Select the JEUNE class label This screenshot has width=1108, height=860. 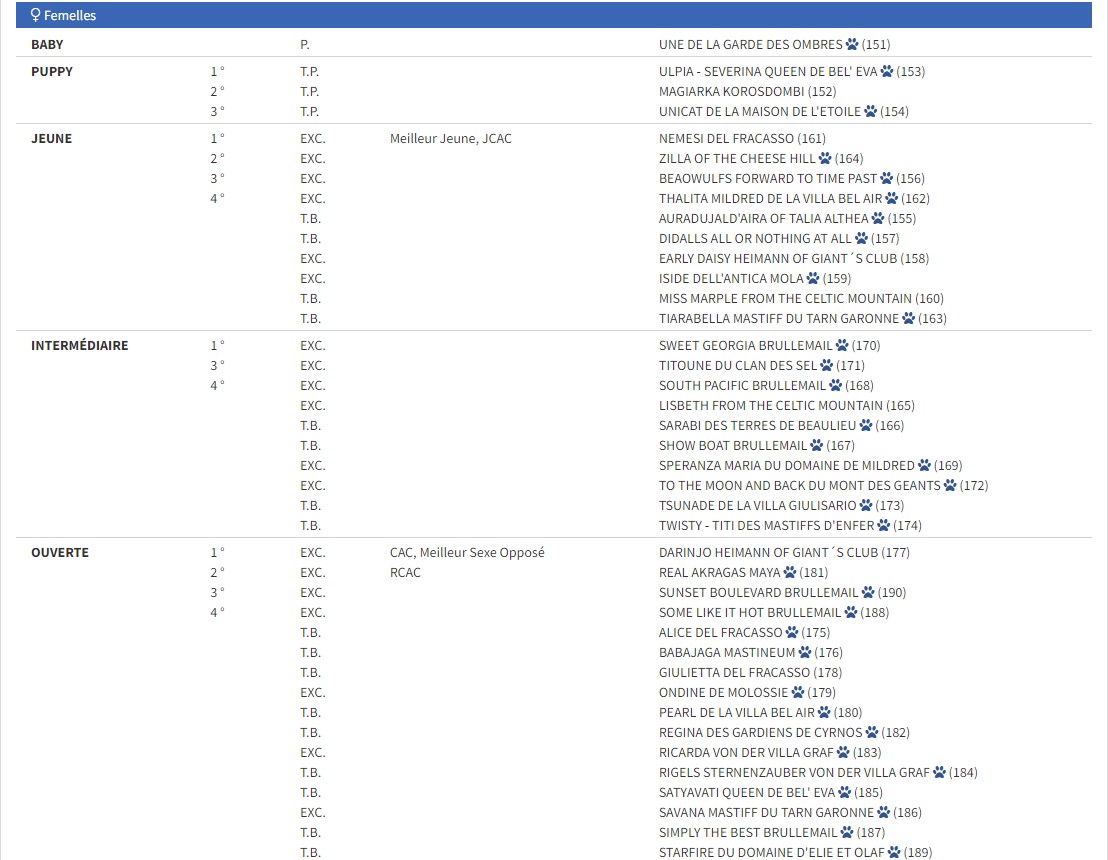[52, 139]
